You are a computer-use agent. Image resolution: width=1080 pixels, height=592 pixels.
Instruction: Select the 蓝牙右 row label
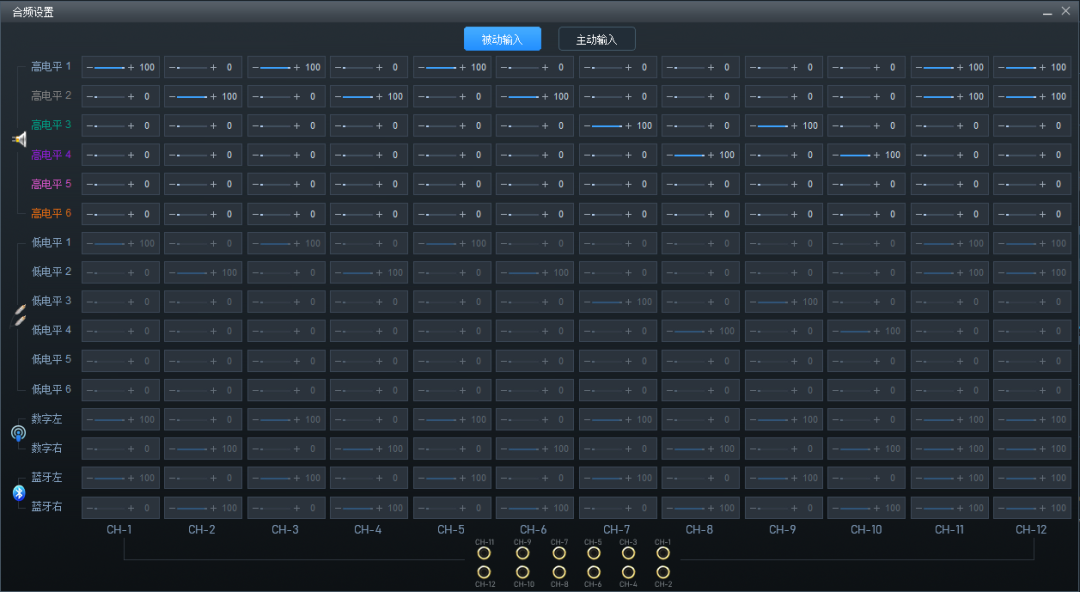46,507
